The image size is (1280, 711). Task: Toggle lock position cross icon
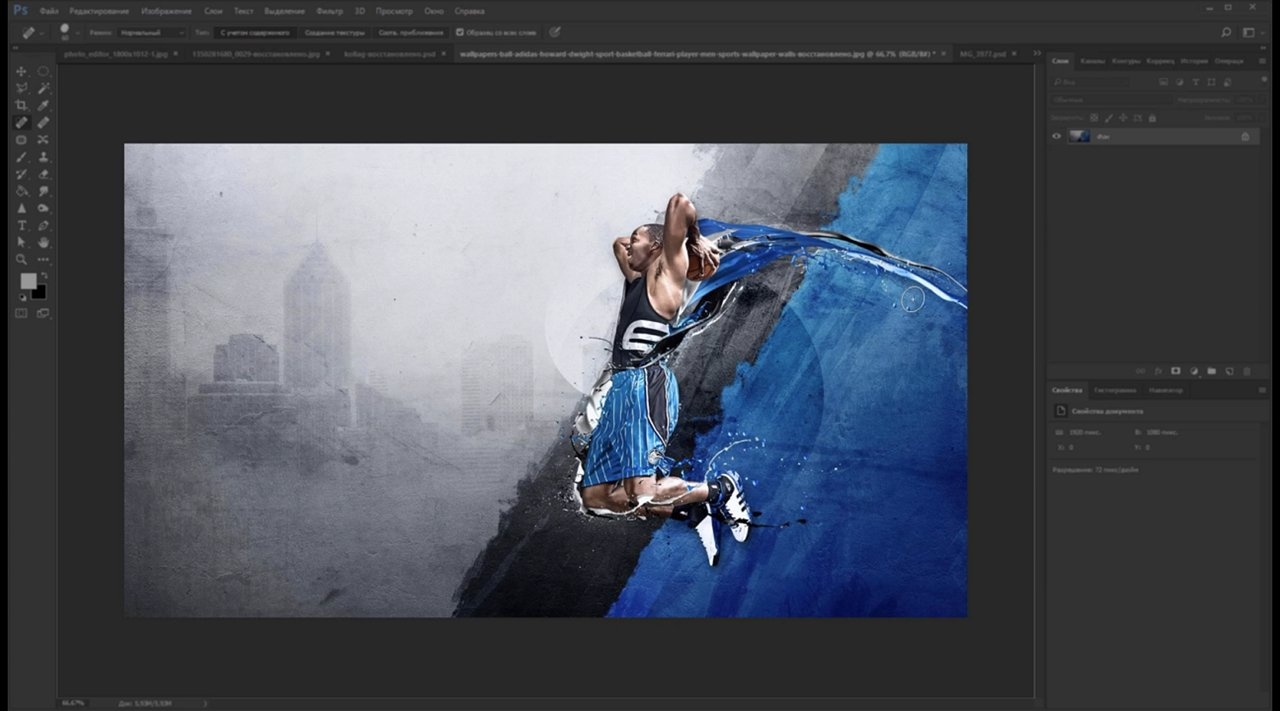[1122, 117]
